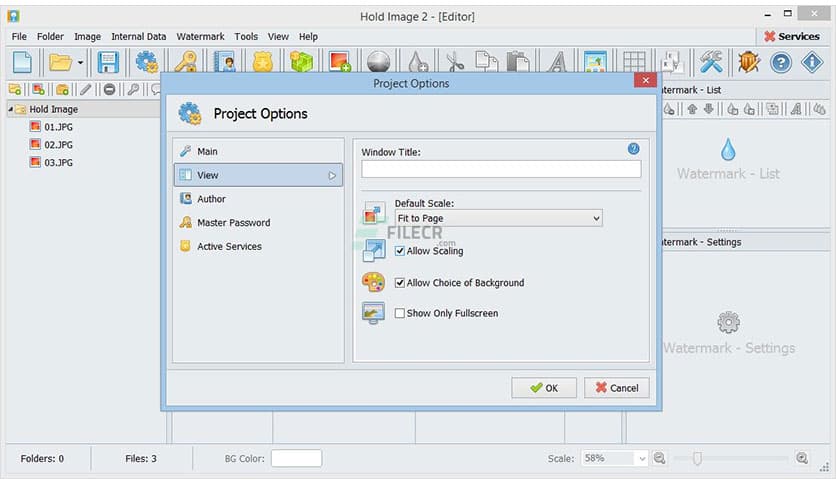Open the Tools menu
Screen dimensions: 836x484
tap(246, 36)
